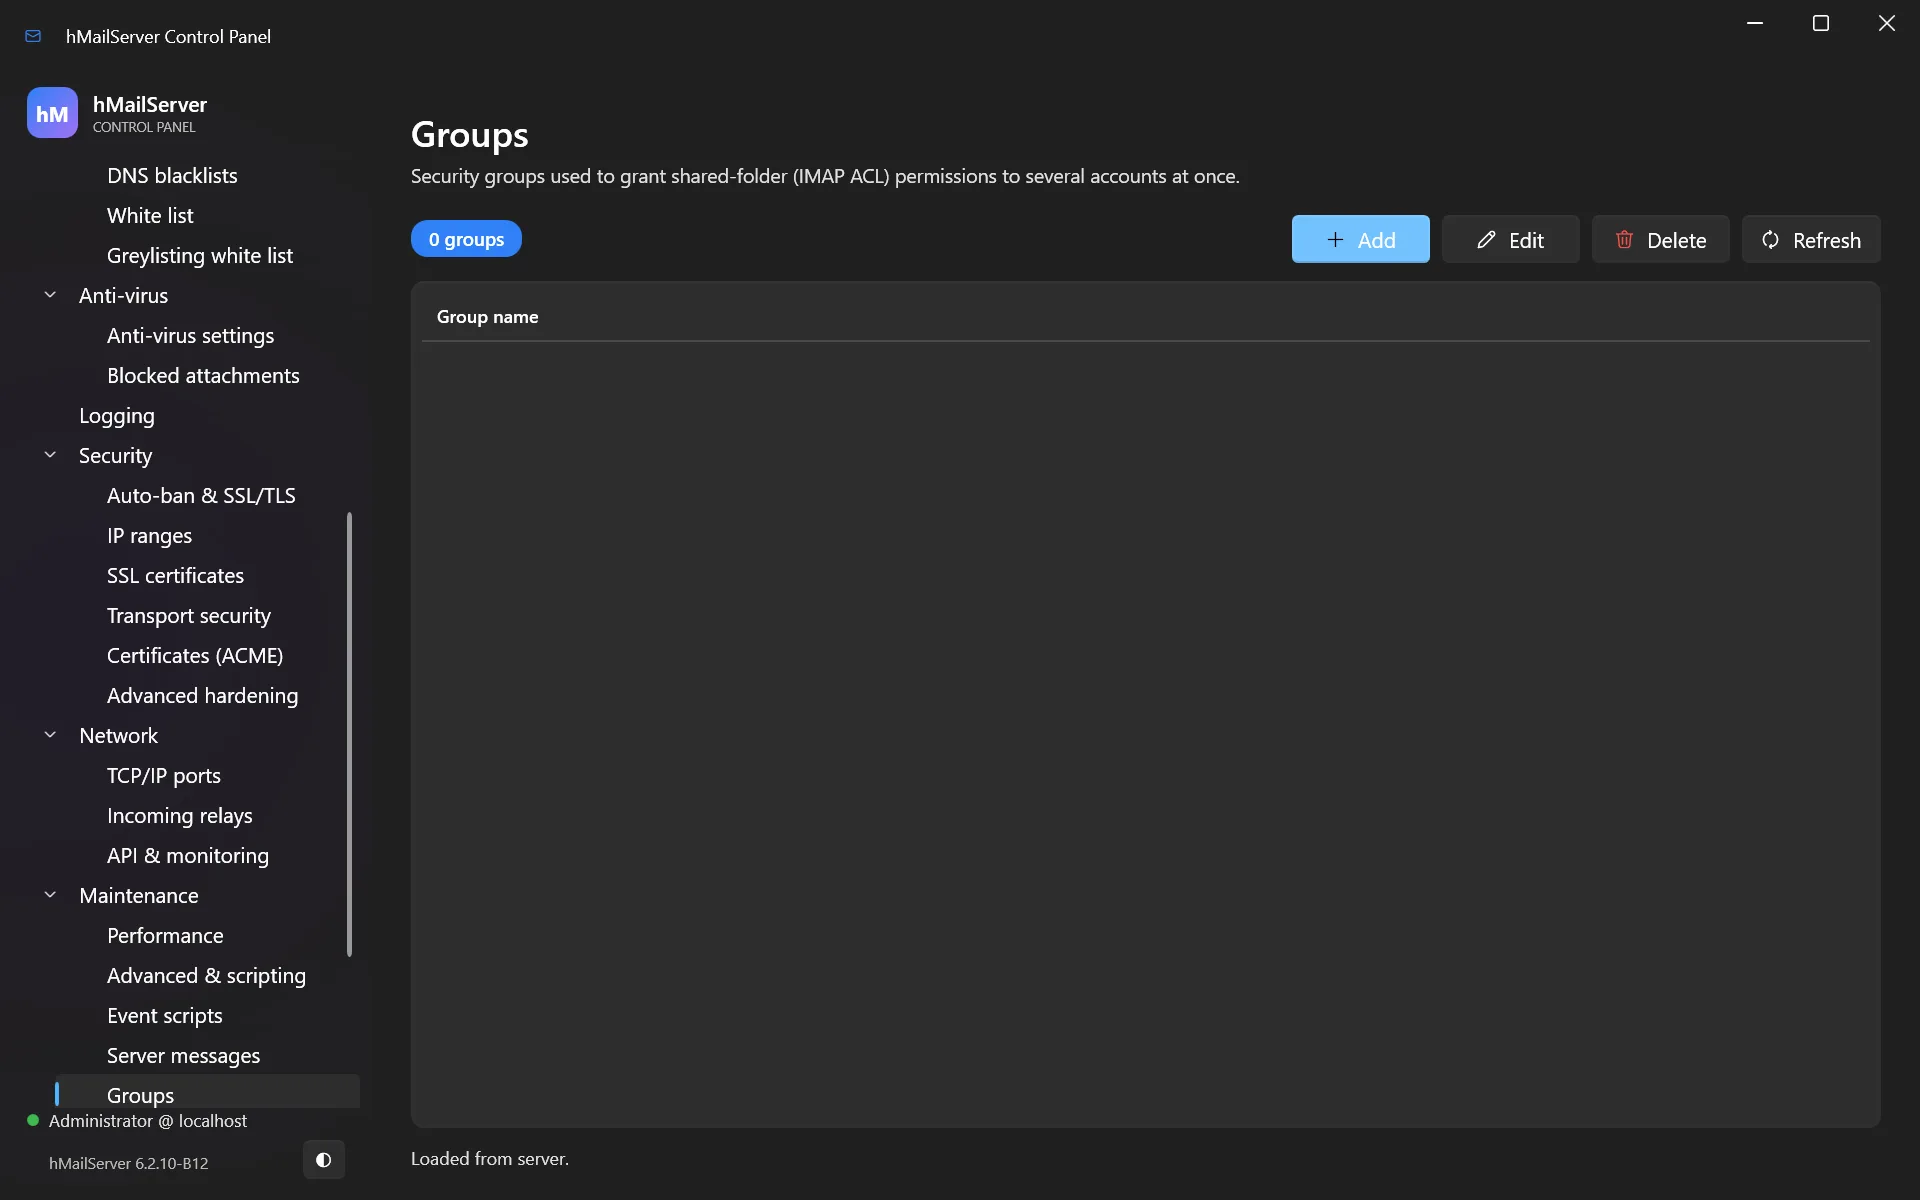Collapse the Maintenance tree chevron

50,895
